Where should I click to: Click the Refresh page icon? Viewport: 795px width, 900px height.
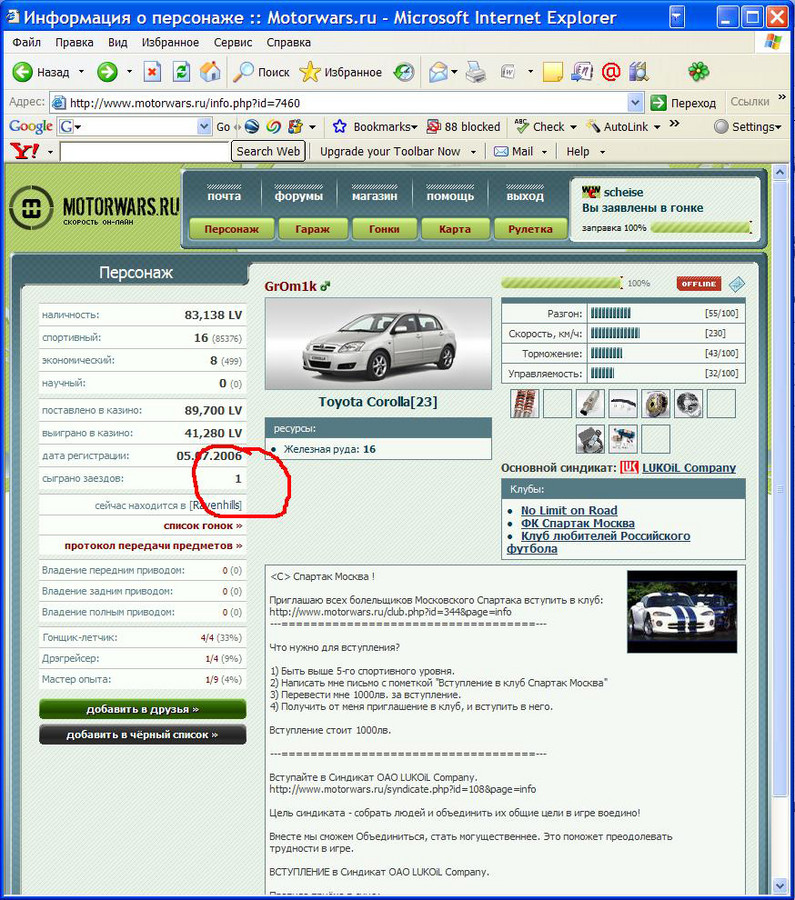pos(181,72)
